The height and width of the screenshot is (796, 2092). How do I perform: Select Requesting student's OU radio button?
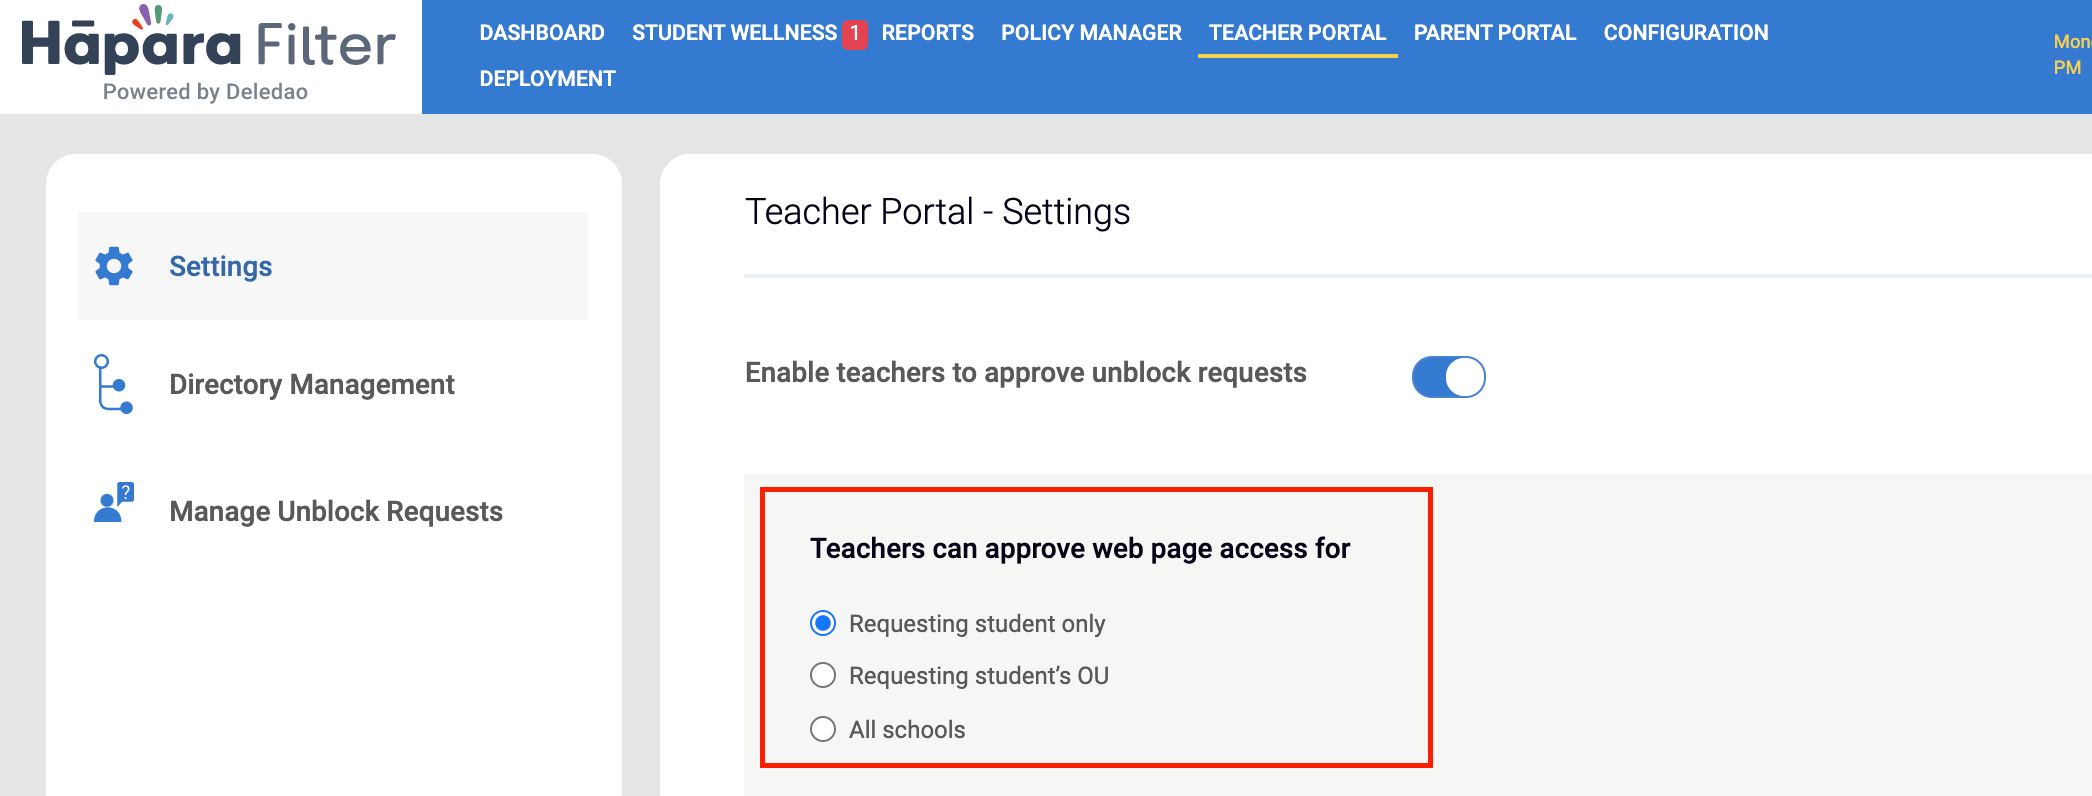click(x=823, y=675)
